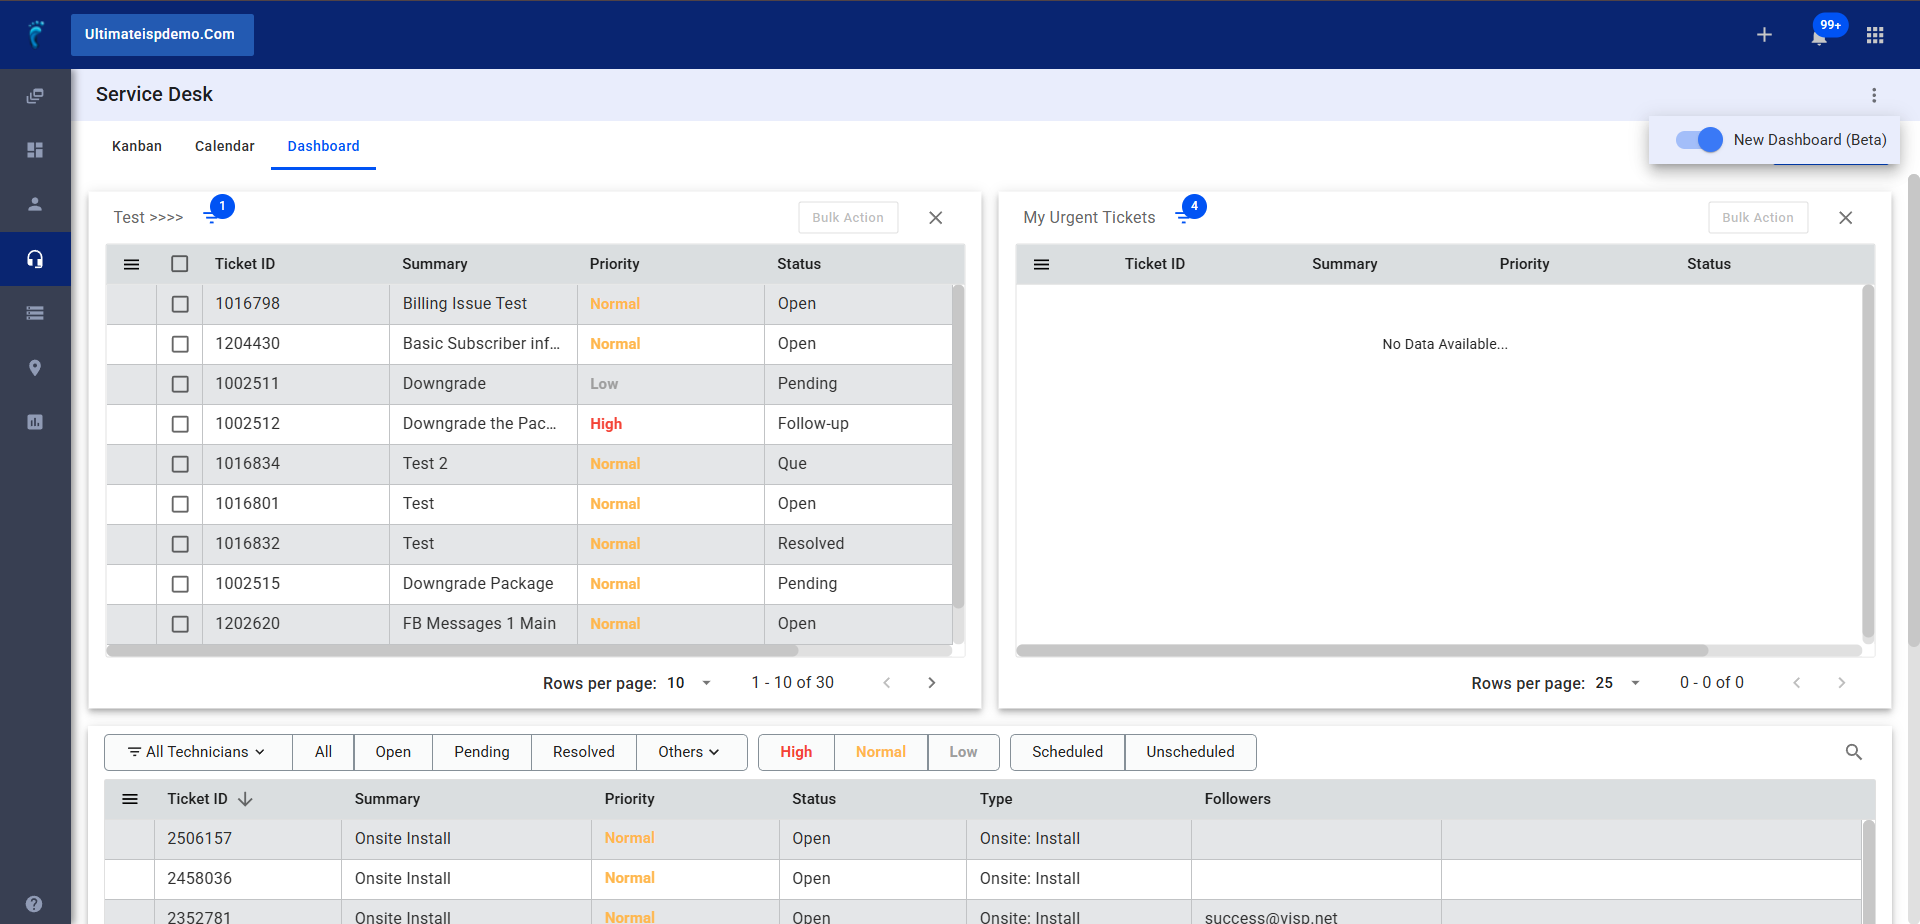Check the box for ticket 1016798
1920x924 pixels.
pos(180,304)
